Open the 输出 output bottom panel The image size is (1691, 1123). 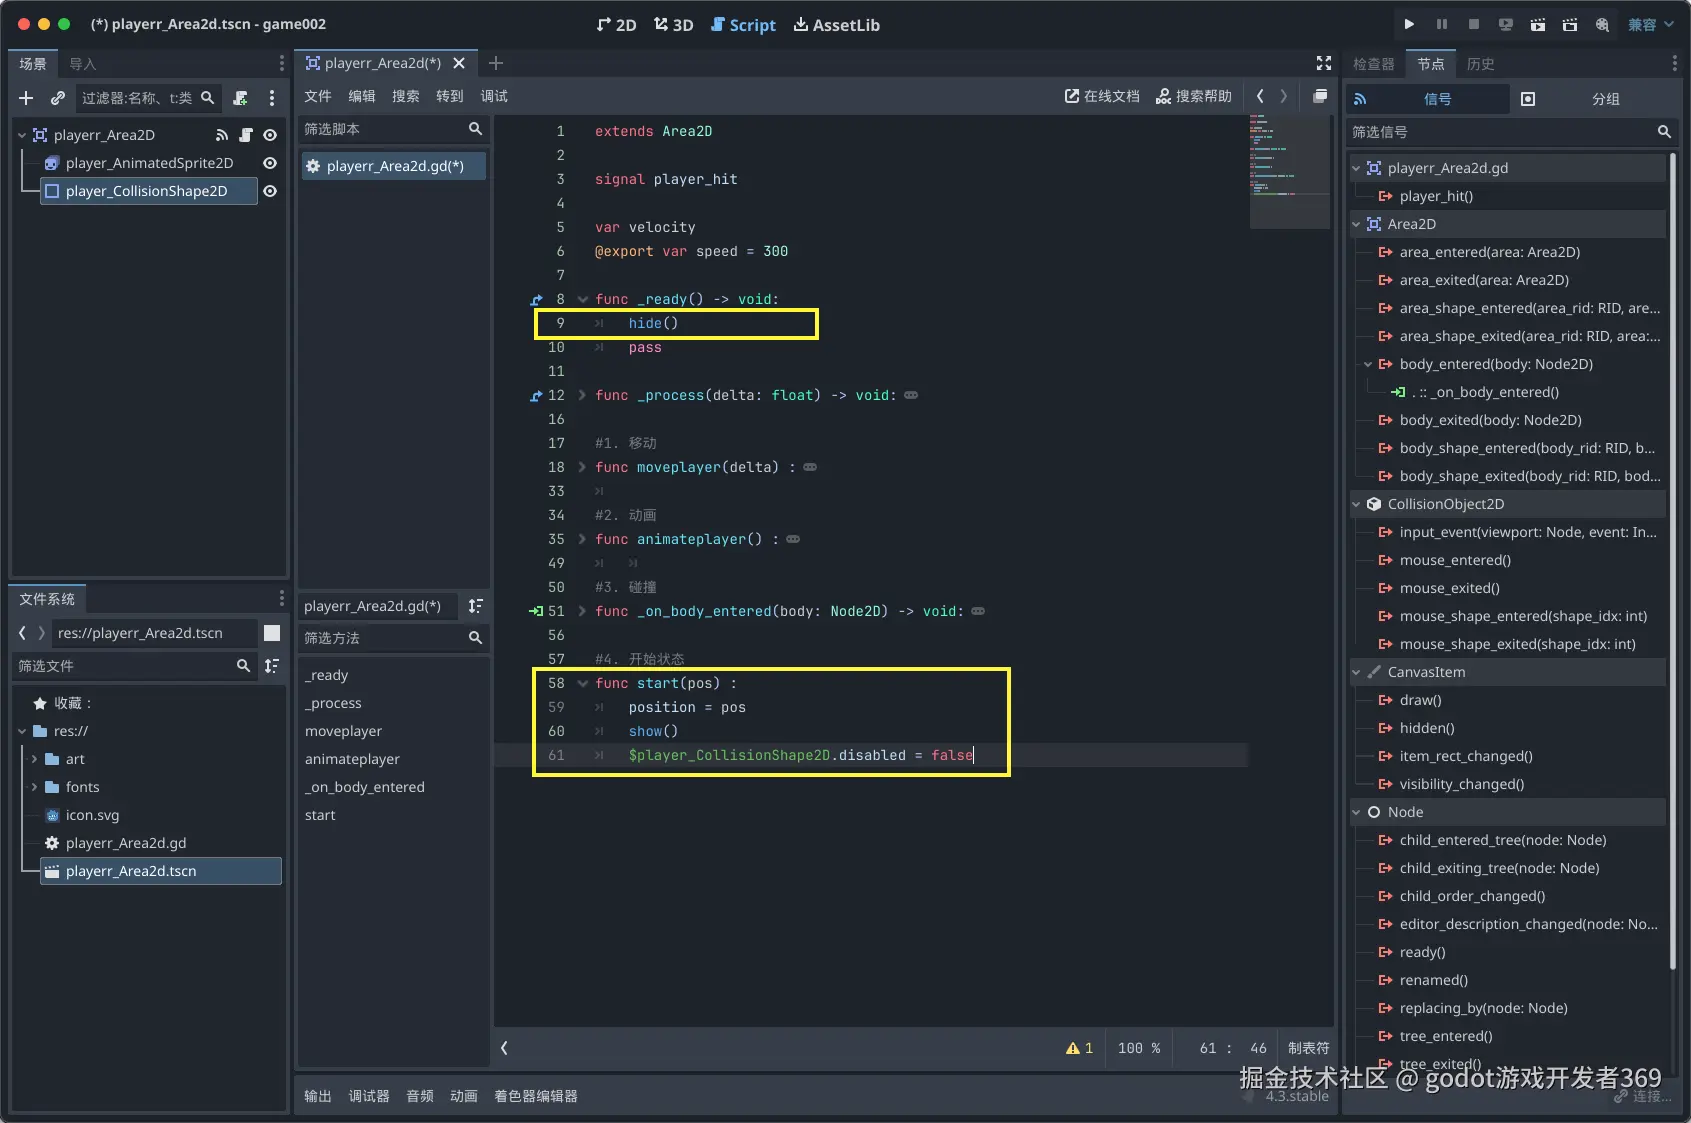318,1096
